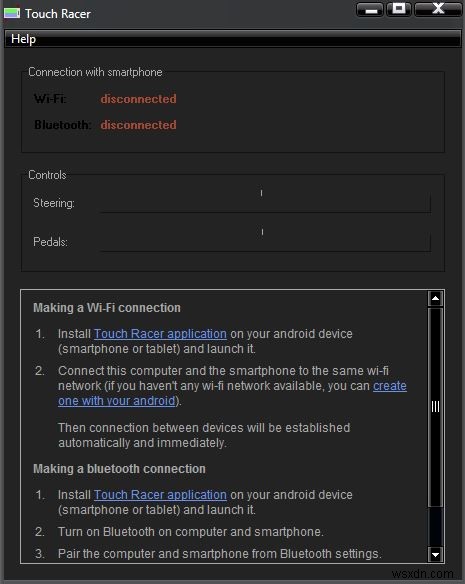Click the 'Making a Wi-Fi connection' heading

(107, 308)
